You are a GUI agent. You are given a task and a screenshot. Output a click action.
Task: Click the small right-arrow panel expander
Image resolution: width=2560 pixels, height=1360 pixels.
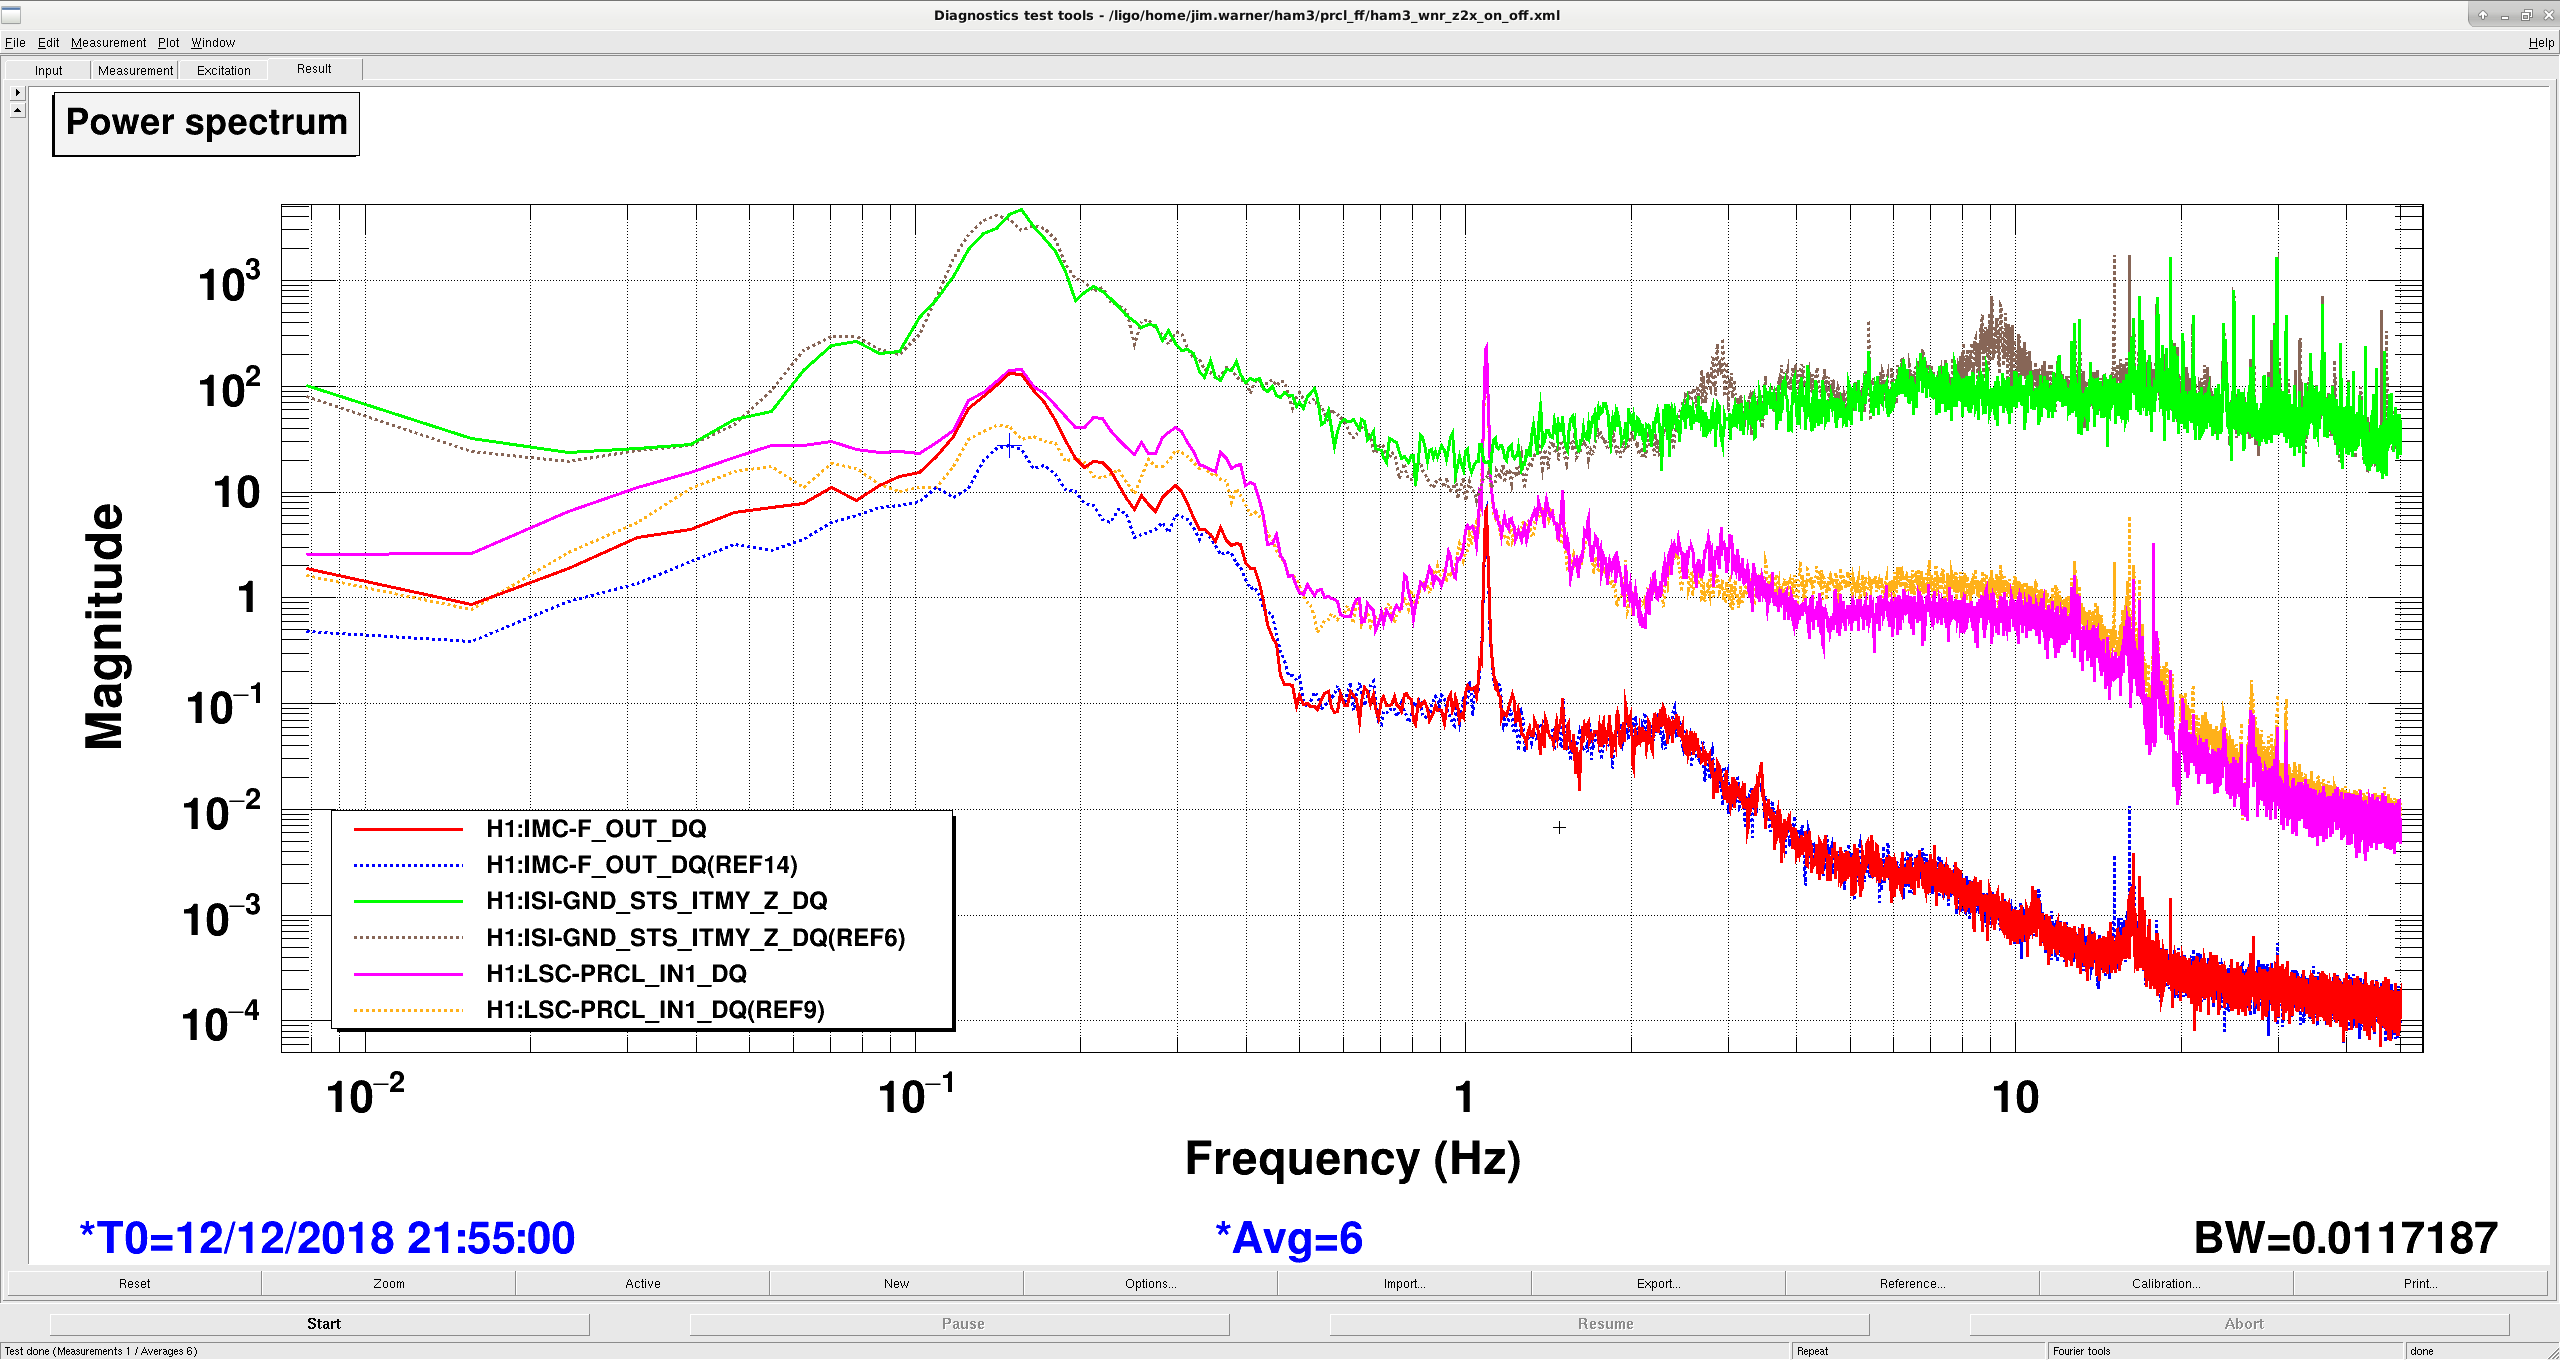[x=17, y=92]
